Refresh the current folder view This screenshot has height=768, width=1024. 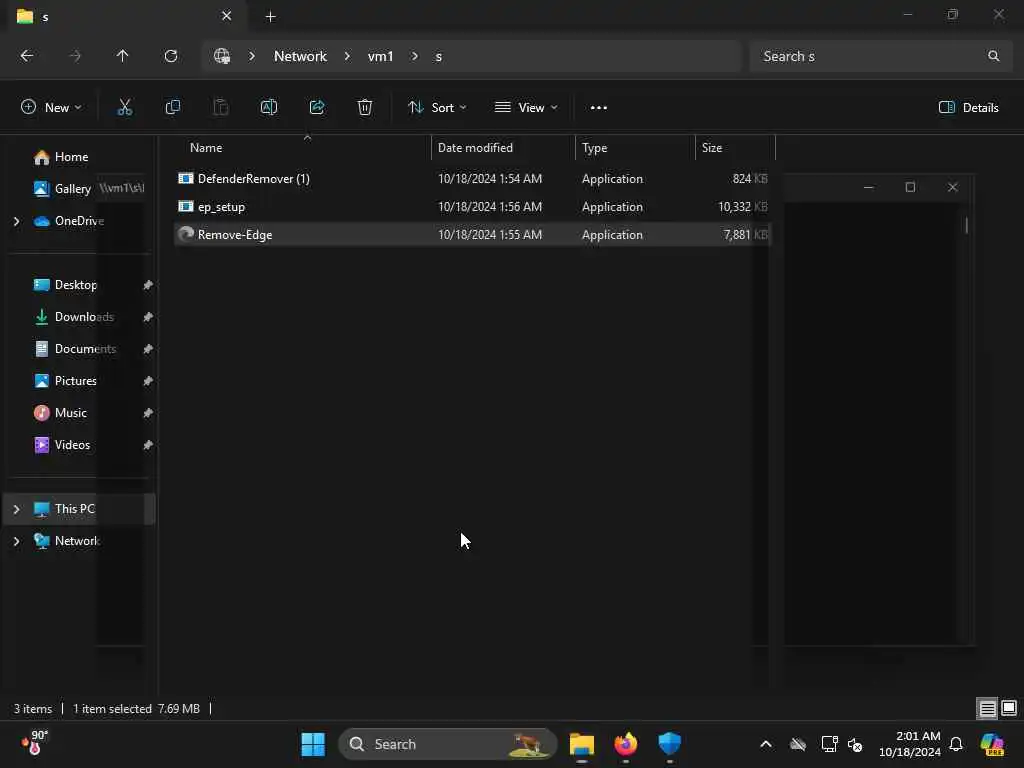[170, 56]
